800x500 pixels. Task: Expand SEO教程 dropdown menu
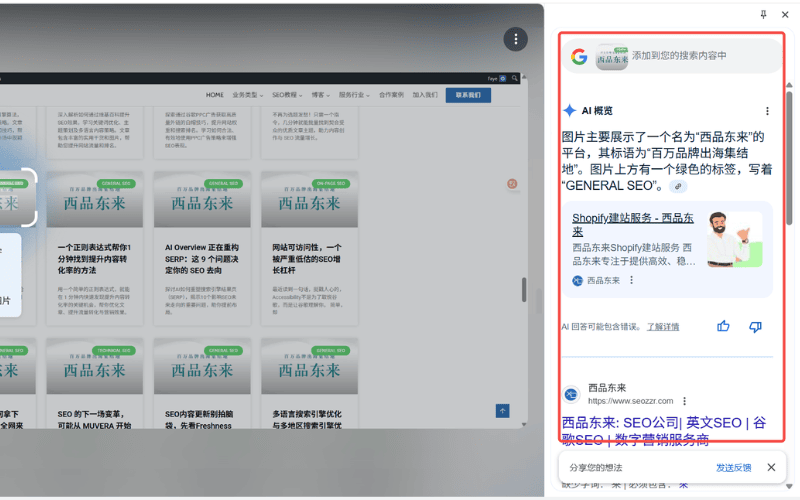point(287,95)
